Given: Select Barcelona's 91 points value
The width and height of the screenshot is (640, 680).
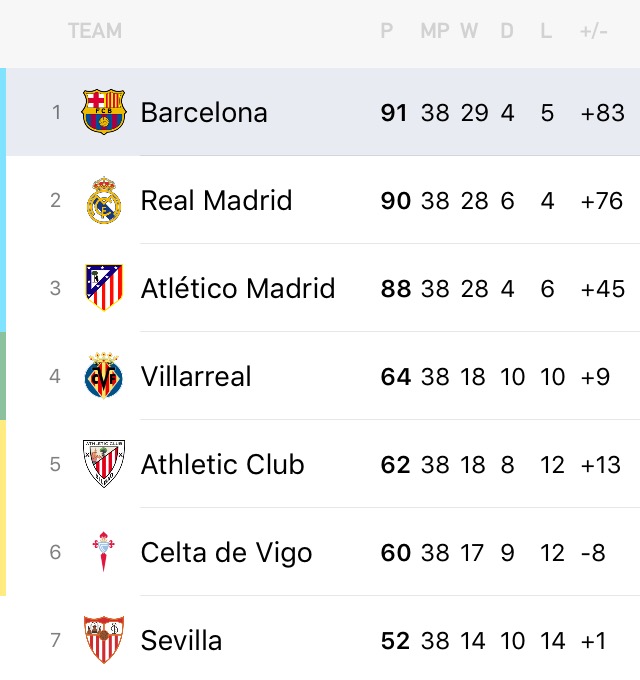Looking at the screenshot, I should pos(394,113).
